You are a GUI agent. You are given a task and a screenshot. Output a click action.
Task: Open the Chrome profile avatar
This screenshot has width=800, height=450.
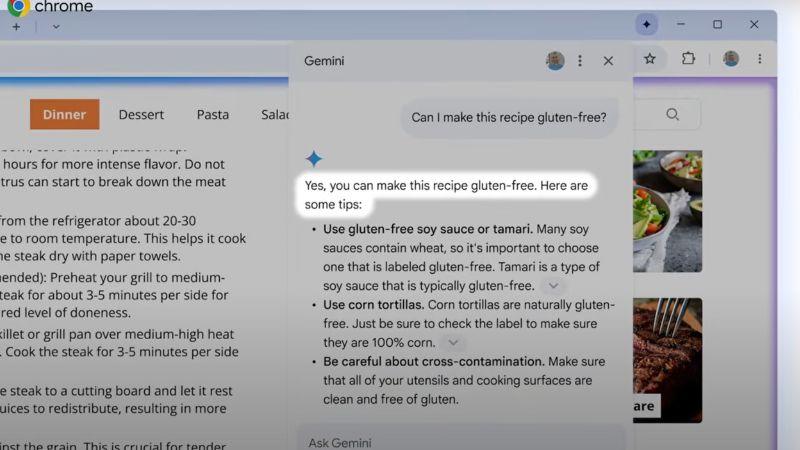731,59
